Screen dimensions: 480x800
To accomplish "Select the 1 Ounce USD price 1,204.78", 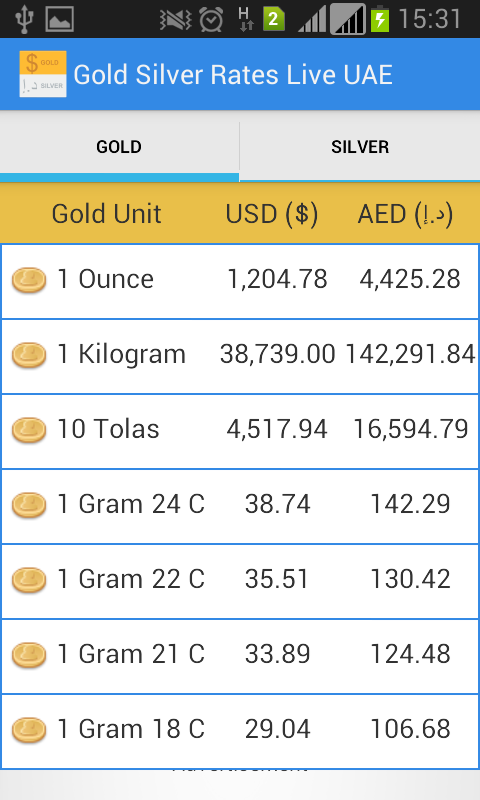I will coord(277,279).
